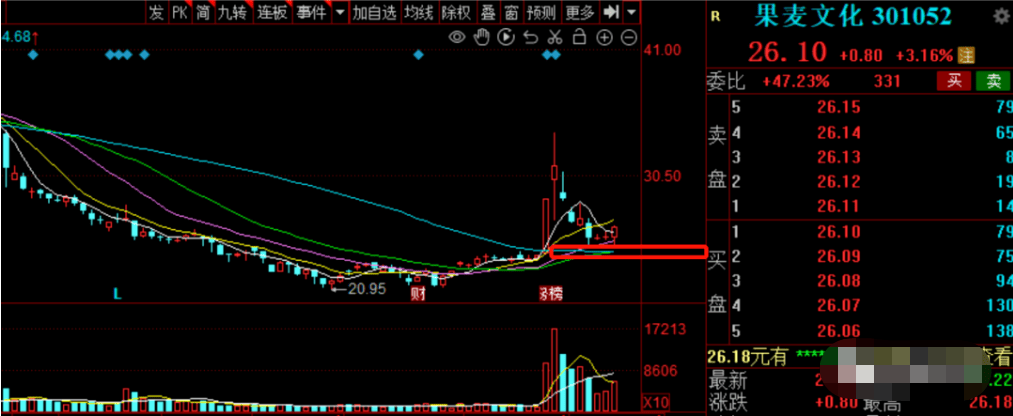The width and height of the screenshot is (1013, 416).
Task: Click buy level 2 price 26.09
Action: (838, 256)
